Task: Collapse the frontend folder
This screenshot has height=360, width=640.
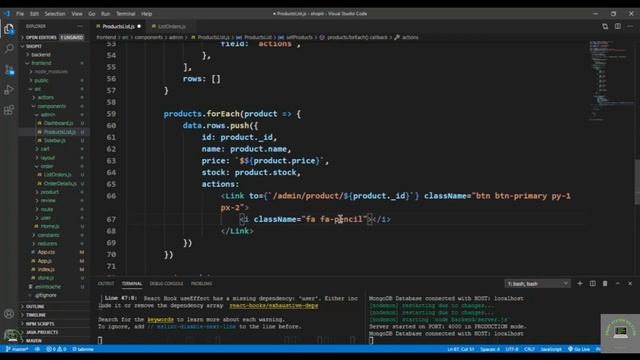Action: click(41, 63)
